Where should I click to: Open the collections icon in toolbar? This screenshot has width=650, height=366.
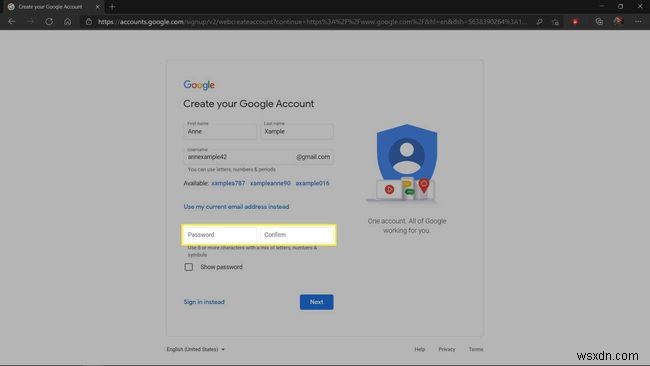[x=599, y=22]
